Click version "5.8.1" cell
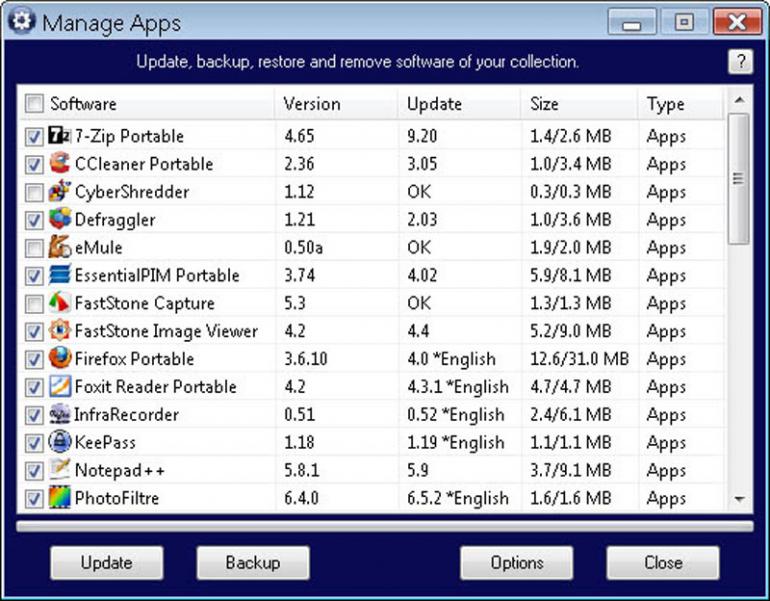 pyautogui.click(x=302, y=470)
